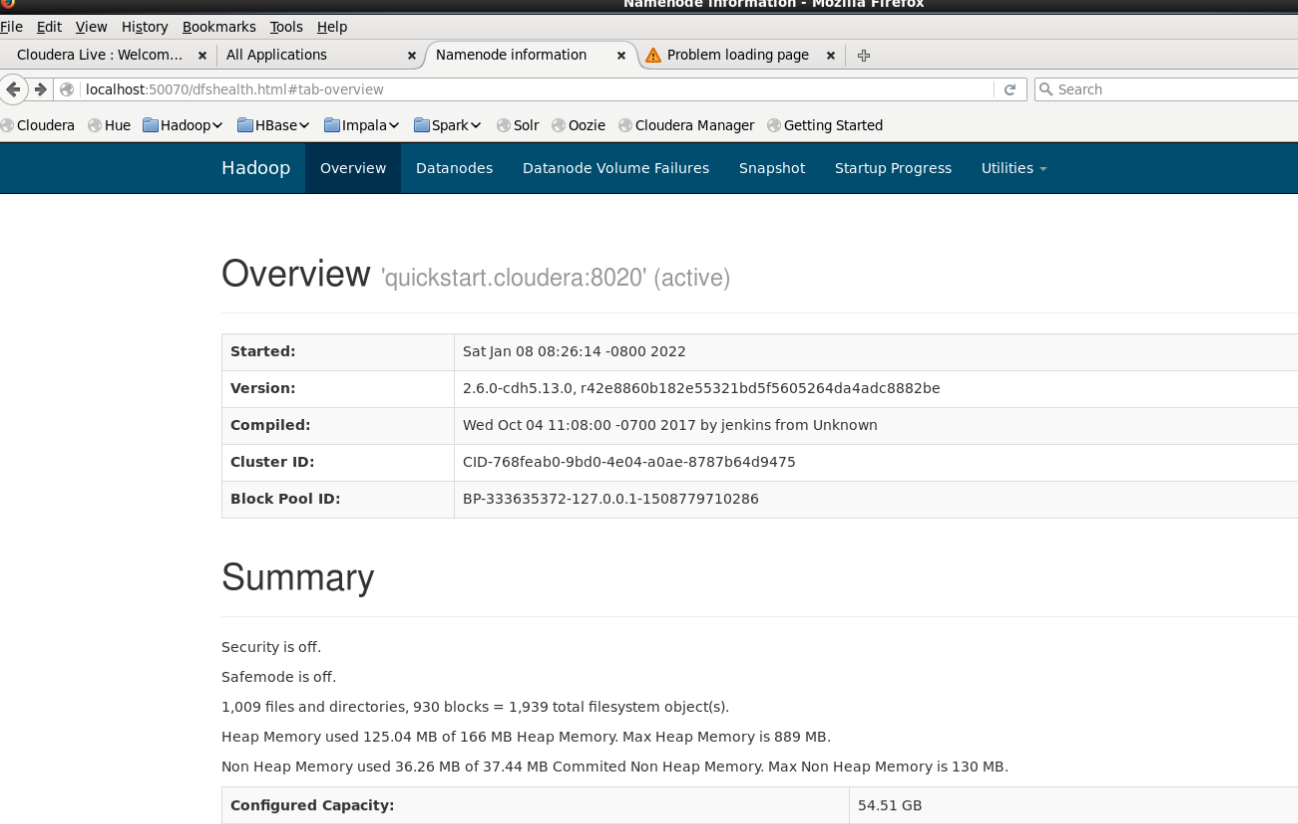Click the Cluster ID value
1298x824 pixels.
coord(629,462)
